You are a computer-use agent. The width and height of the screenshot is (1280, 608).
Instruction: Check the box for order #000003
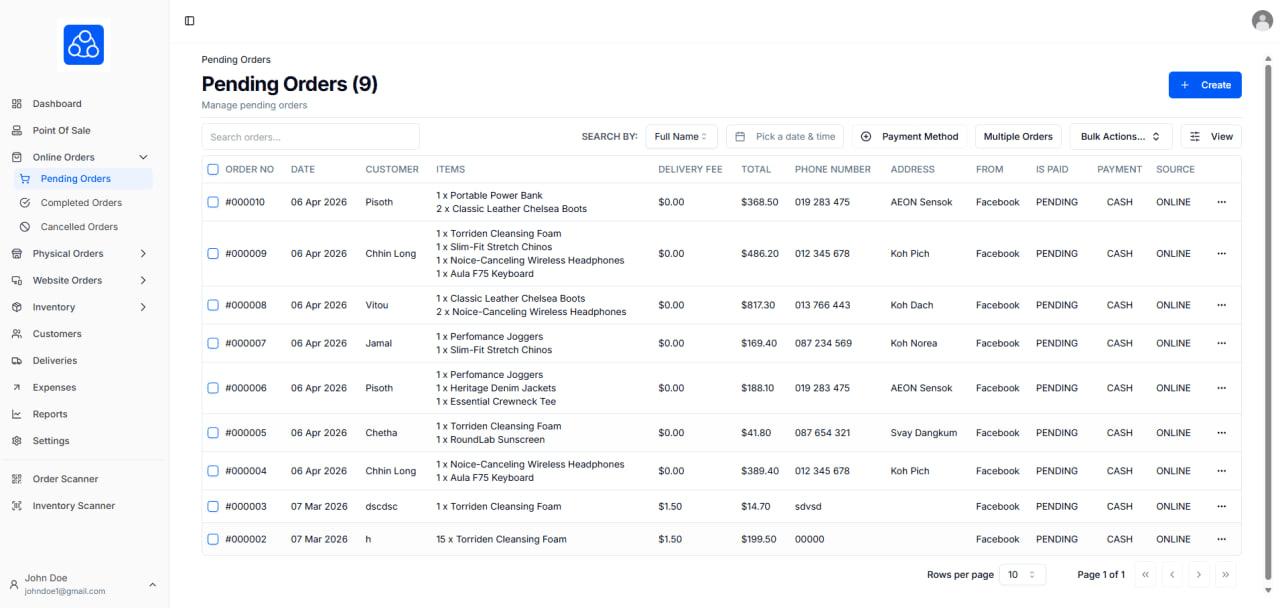pos(213,507)
